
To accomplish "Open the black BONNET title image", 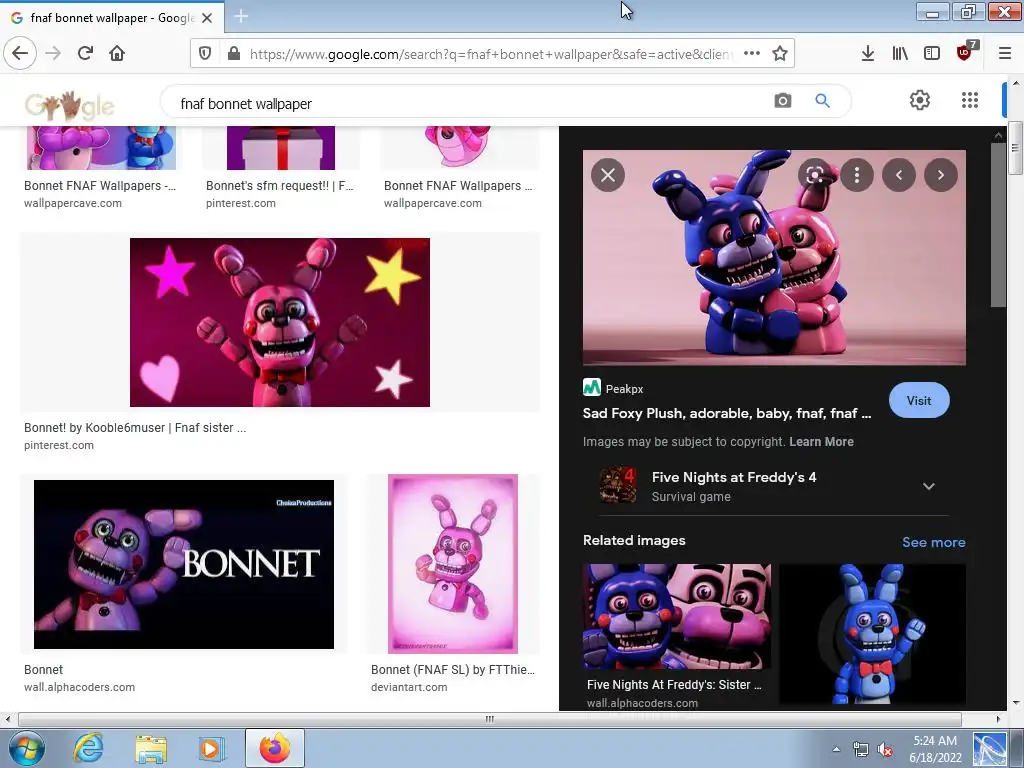I will coord(184,564).
